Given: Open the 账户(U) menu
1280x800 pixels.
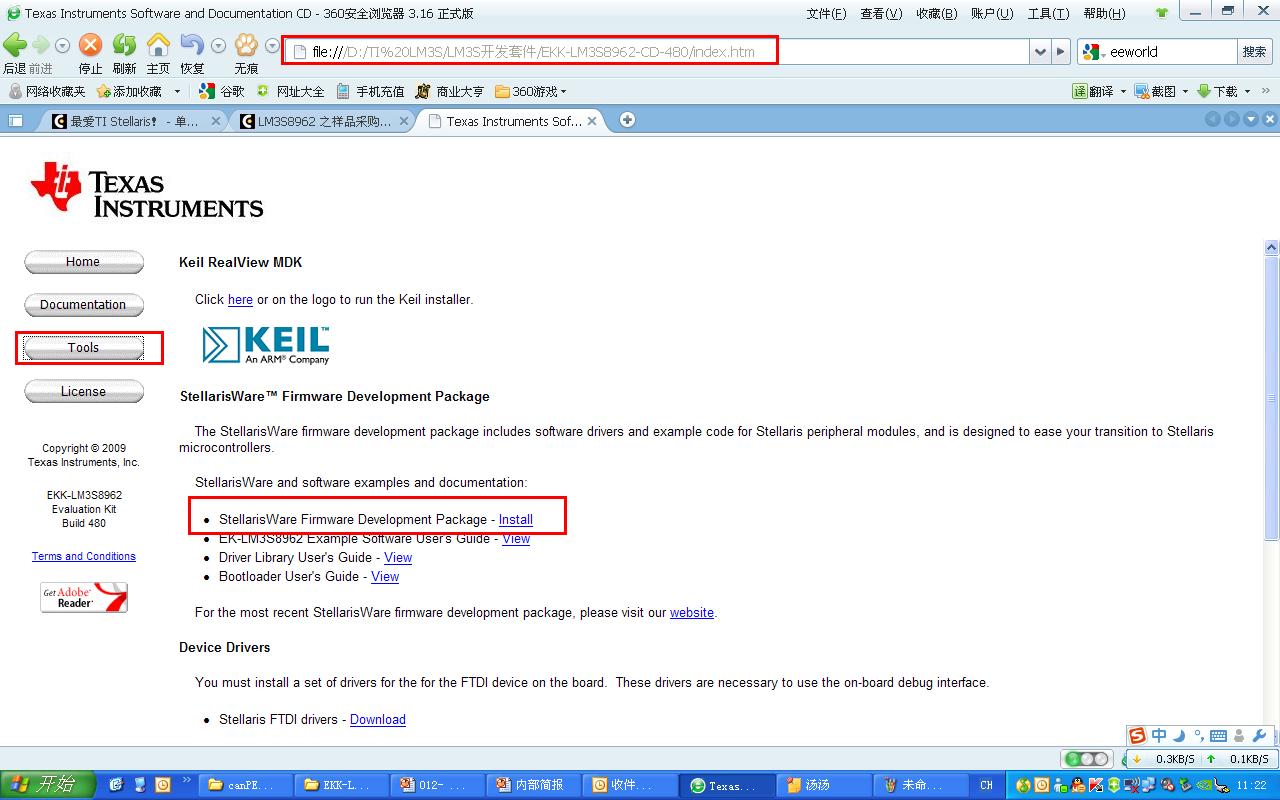Looking at the screenshot, I should point(992,13).
